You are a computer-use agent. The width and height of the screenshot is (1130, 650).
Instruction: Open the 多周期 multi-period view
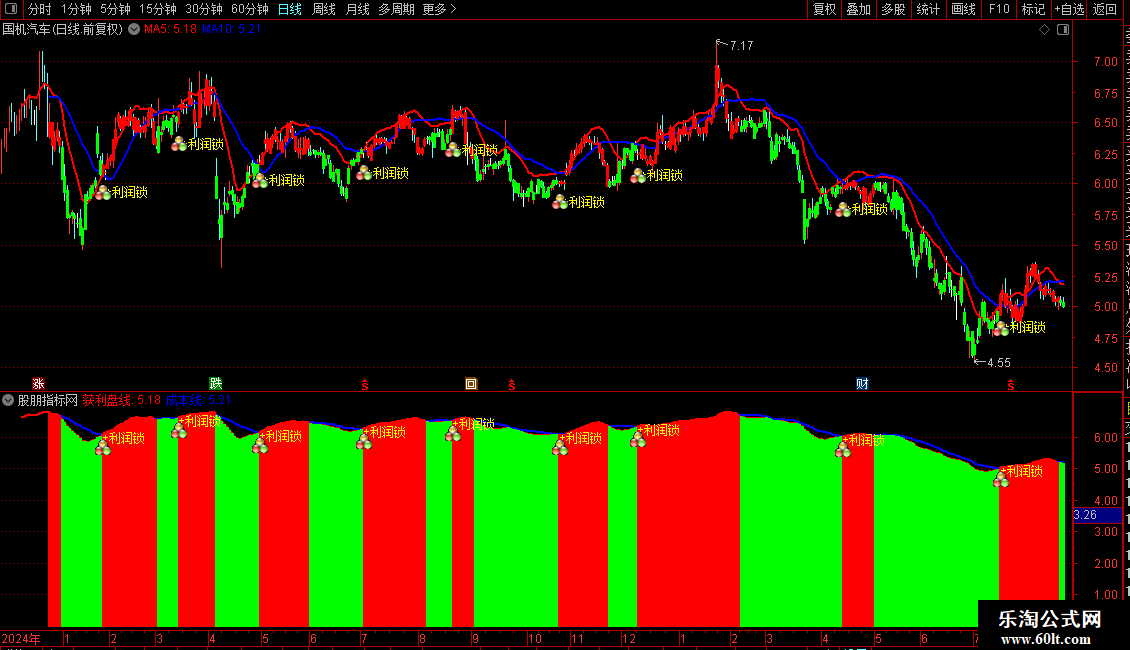click(396, 9)
